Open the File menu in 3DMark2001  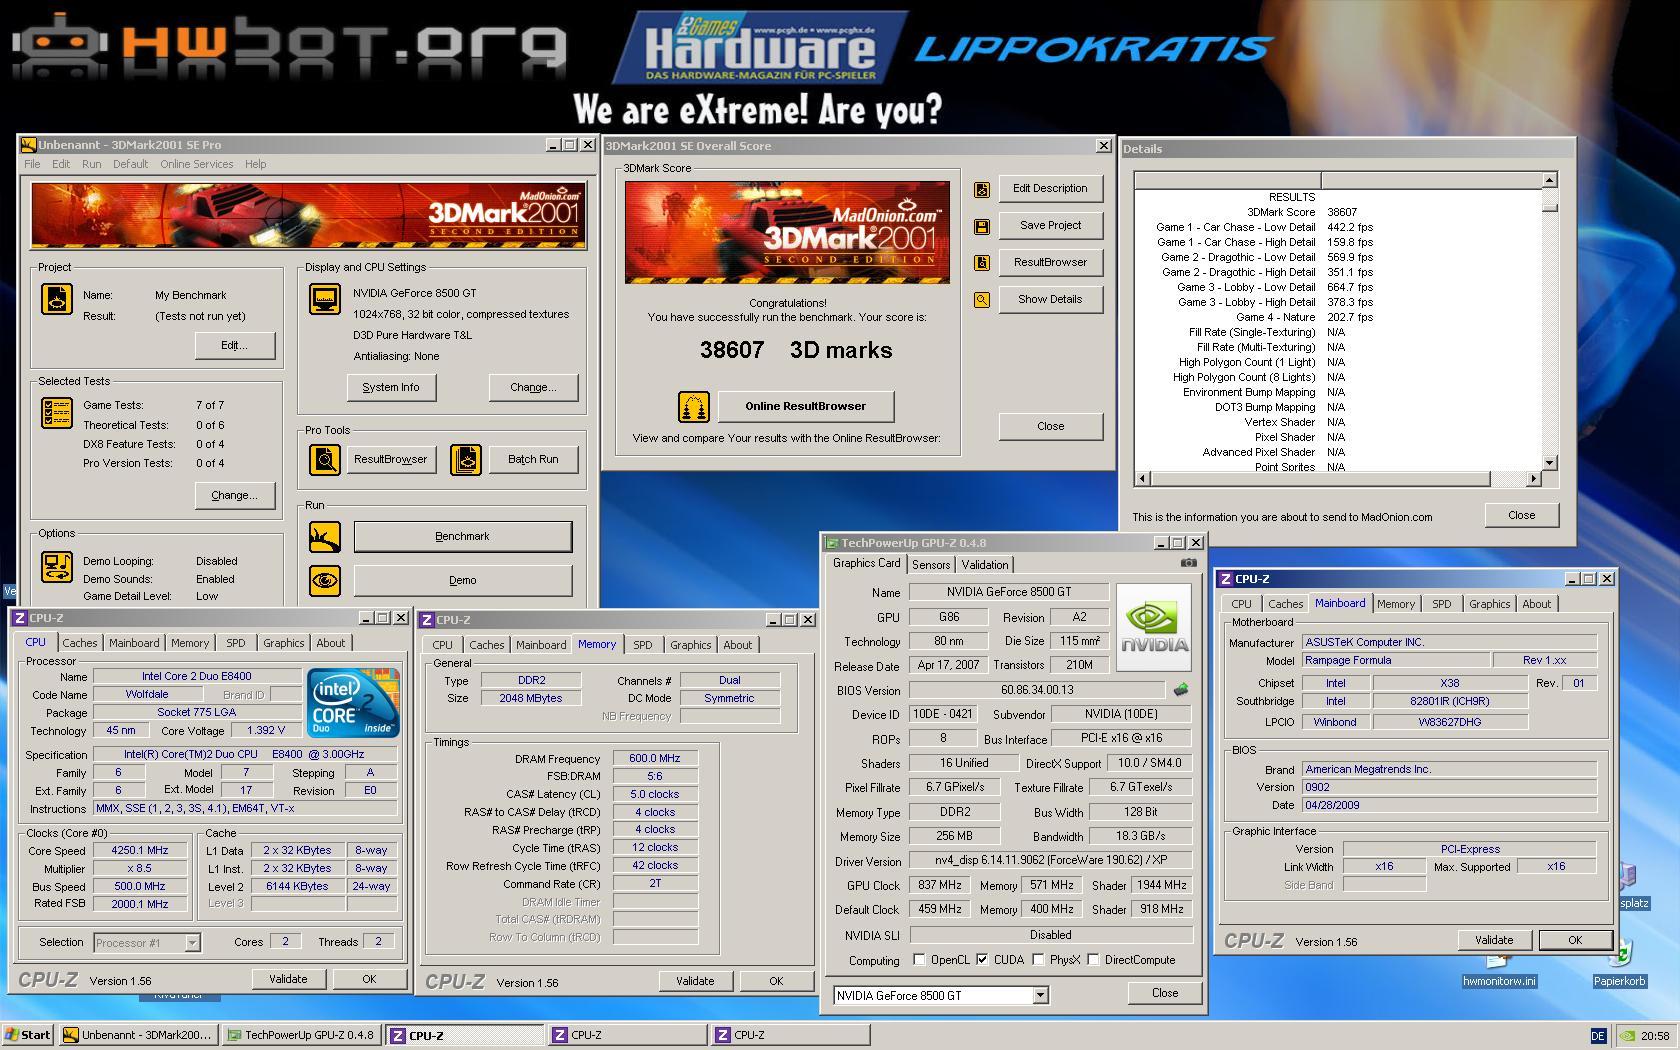click(32, 164)
